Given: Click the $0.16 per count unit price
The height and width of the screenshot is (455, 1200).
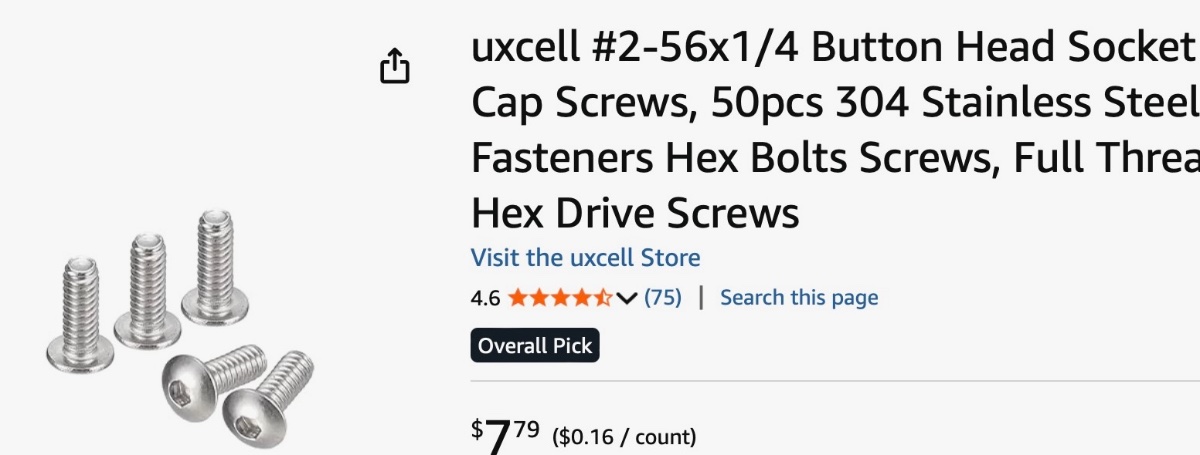Looking at the screenshot, I should pos(626,436).
